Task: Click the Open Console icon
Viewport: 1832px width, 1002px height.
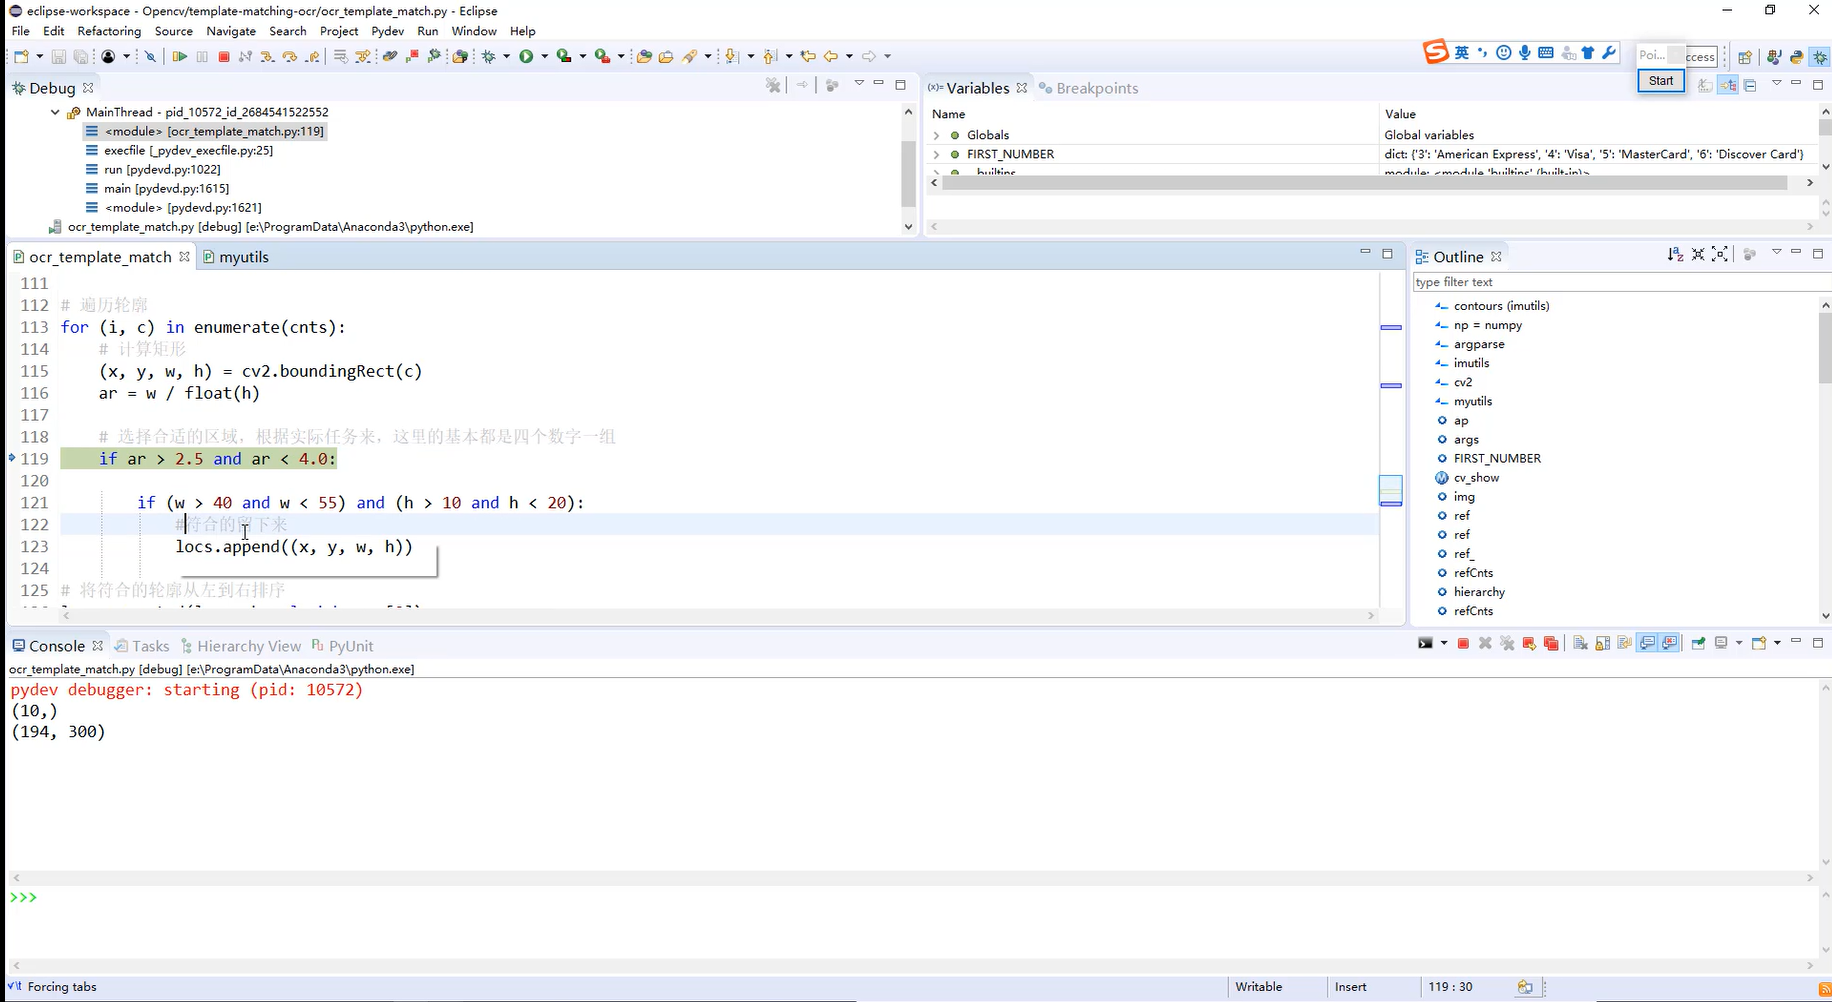Action: (x=1759, y=643)
